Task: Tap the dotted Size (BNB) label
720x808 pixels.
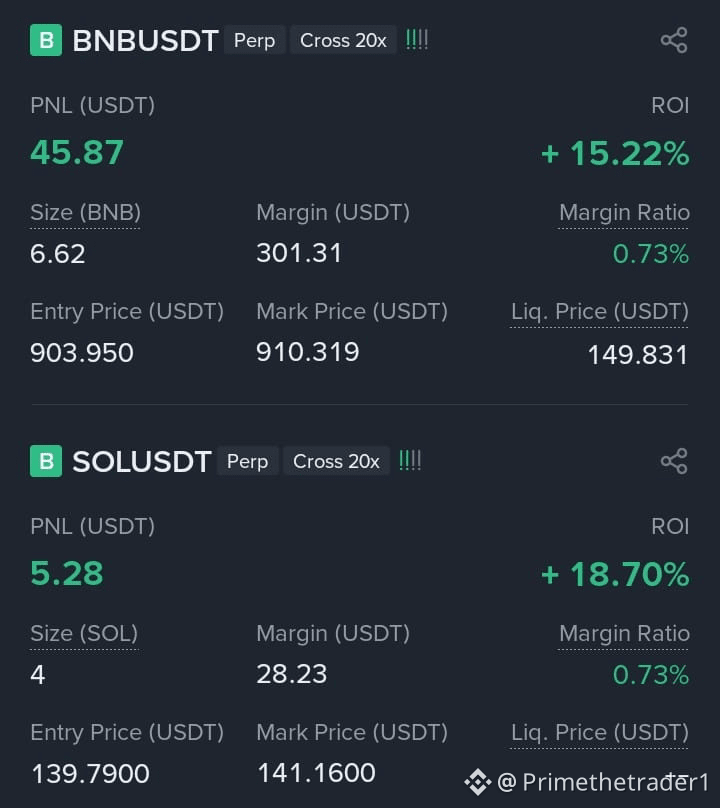Action: pyautogui.click(x=86, y=213)
